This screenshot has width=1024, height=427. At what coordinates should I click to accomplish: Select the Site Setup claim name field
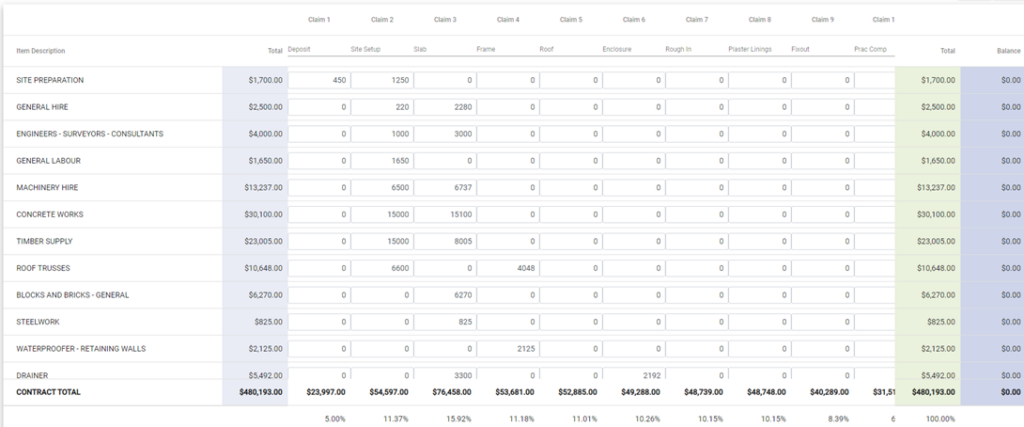pos(381,49)
